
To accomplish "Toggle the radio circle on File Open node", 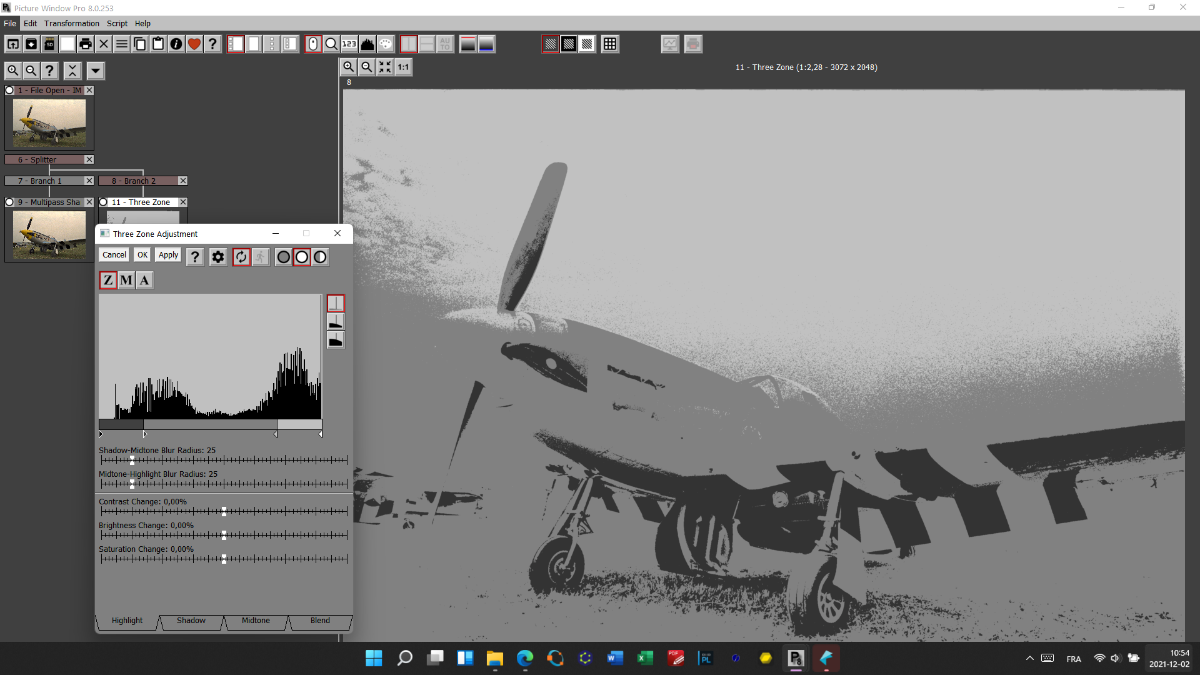I will click(10, 90).
